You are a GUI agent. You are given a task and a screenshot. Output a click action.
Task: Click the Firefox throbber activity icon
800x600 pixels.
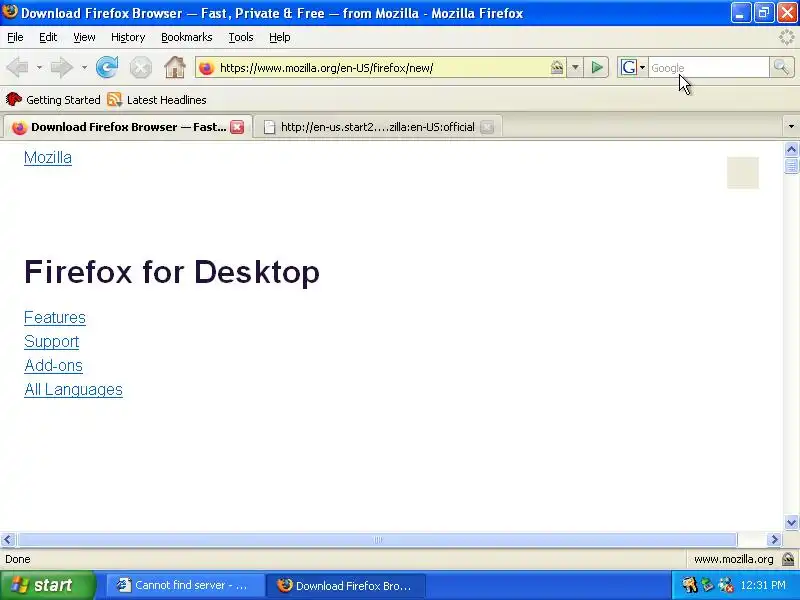tap(787, 37)
